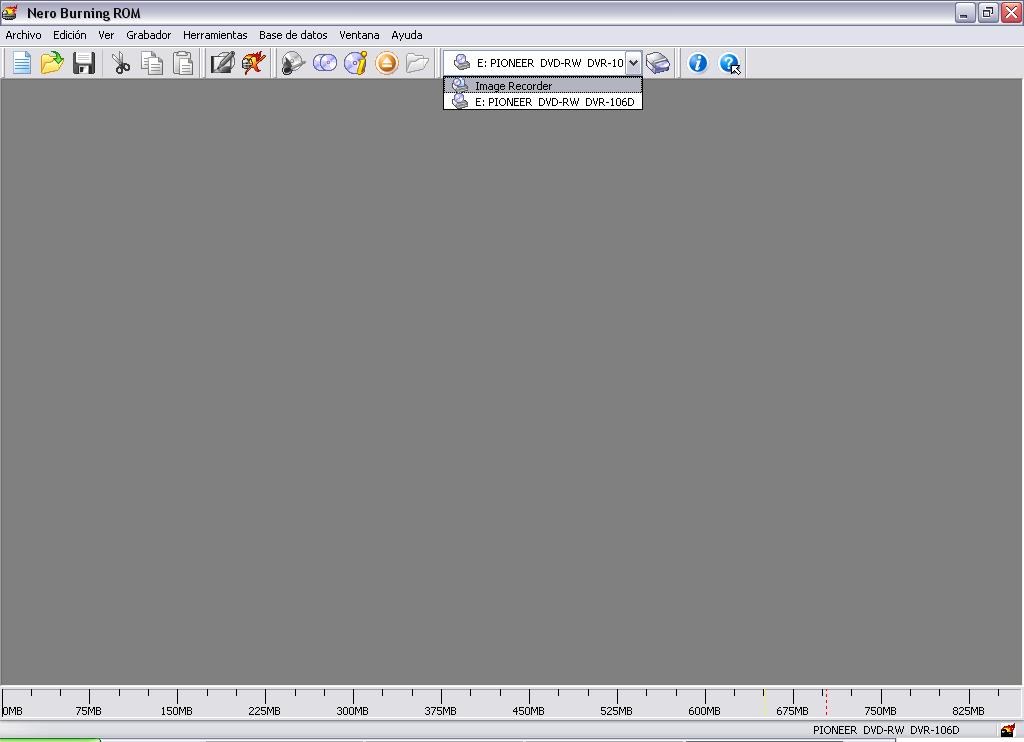Image resolution: width=1024 pixels, height=742 pixels.
Task: Paste using the clipboard icon
Action: pyautogui.click(x=184, y=63)
